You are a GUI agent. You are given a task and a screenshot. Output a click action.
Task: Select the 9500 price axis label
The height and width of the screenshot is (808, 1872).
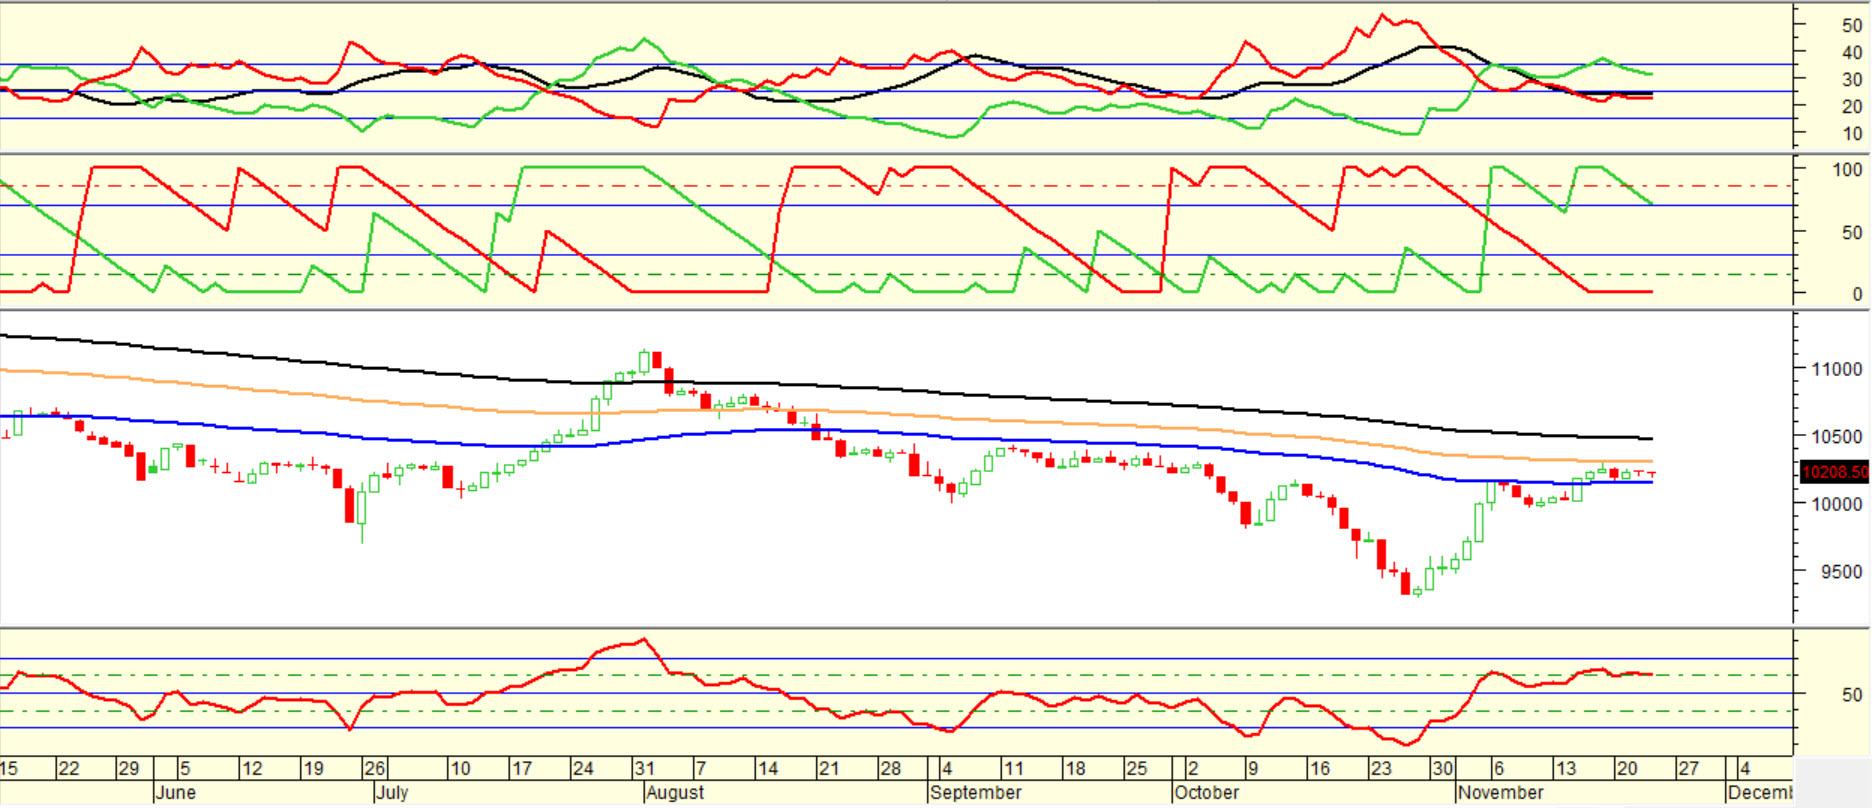[1843, 572]
